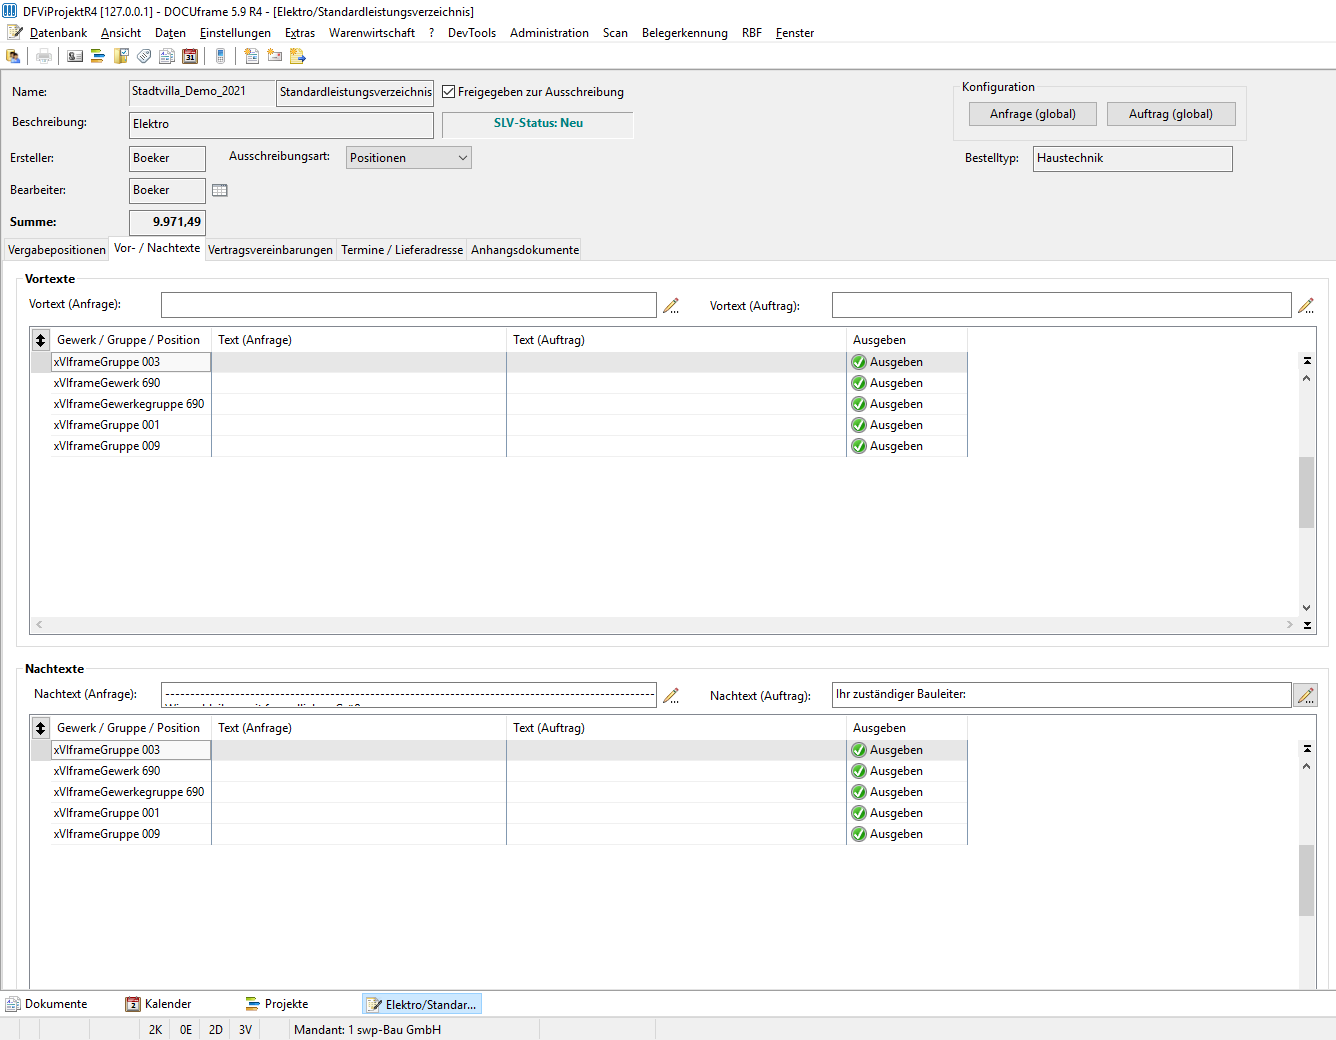Click sort arrows icon in Vortexte table header

point(41,340)
